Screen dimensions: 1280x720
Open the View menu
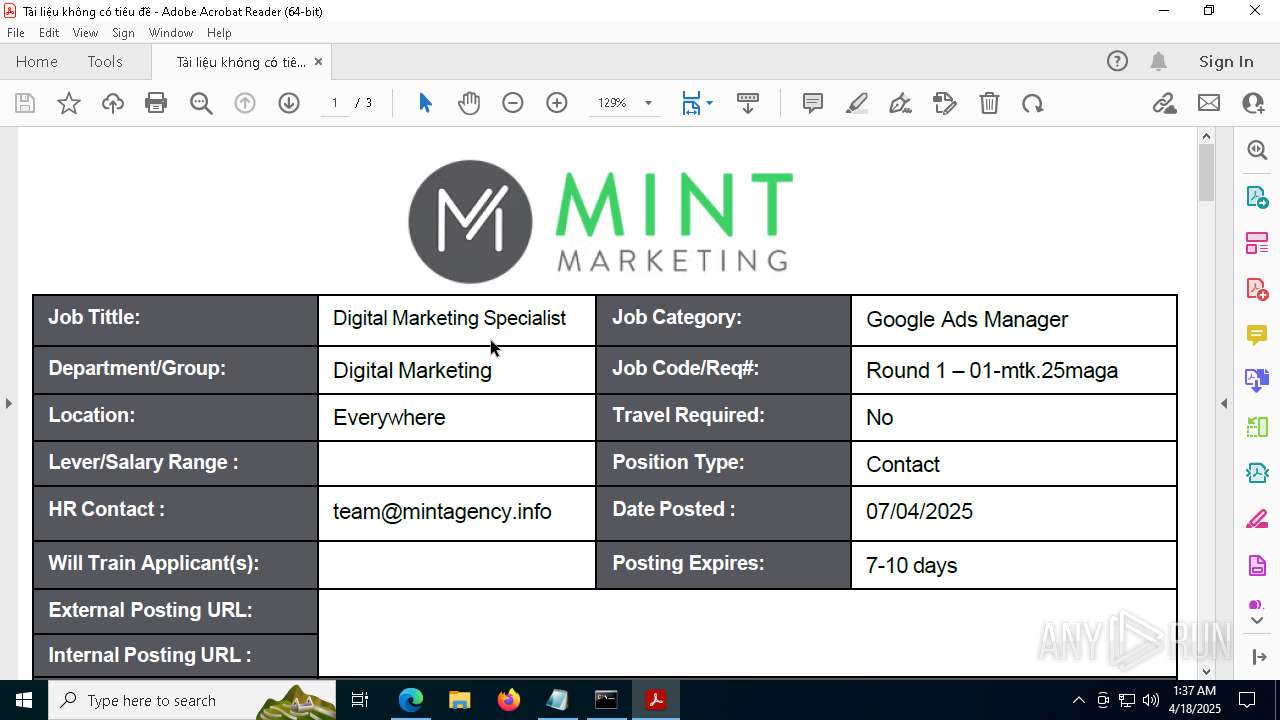(85, 33)
